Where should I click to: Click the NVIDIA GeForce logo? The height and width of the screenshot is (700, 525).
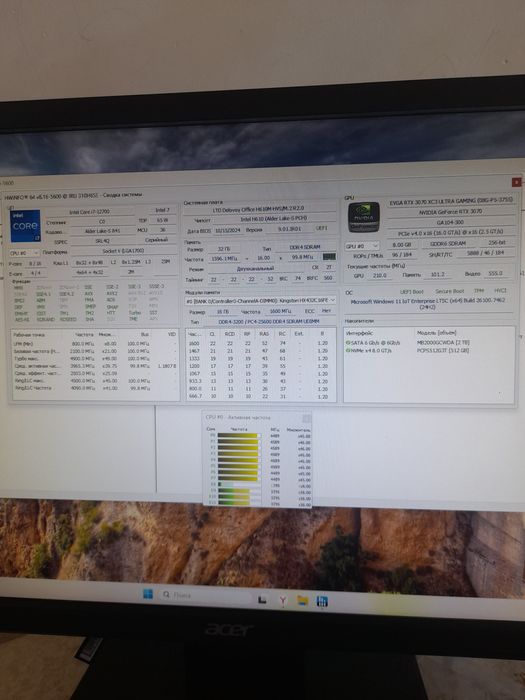[364, 217]
